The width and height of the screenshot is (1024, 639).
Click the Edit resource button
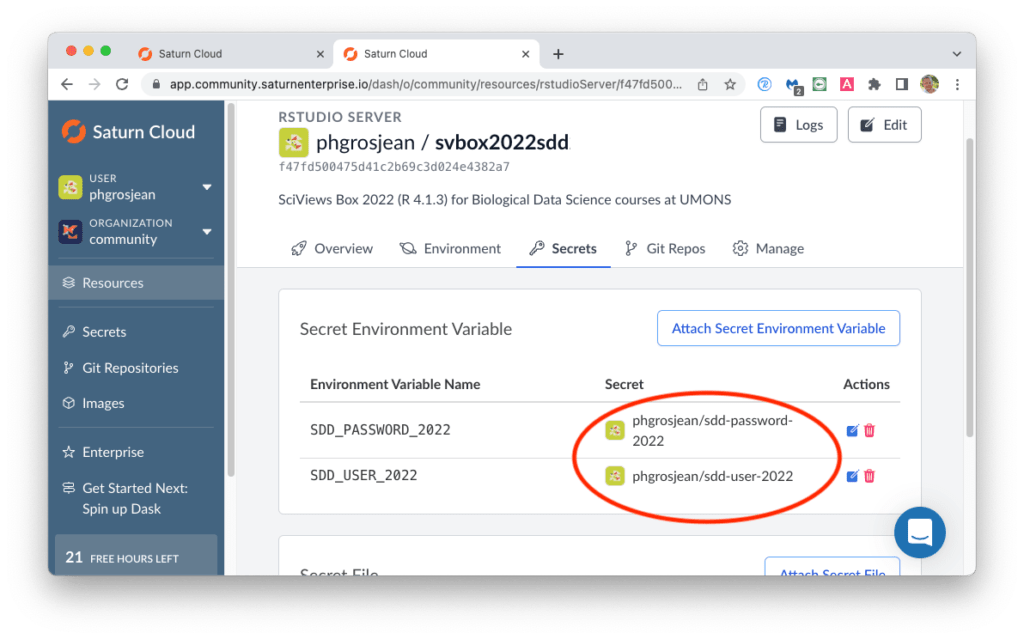(884, 125)
